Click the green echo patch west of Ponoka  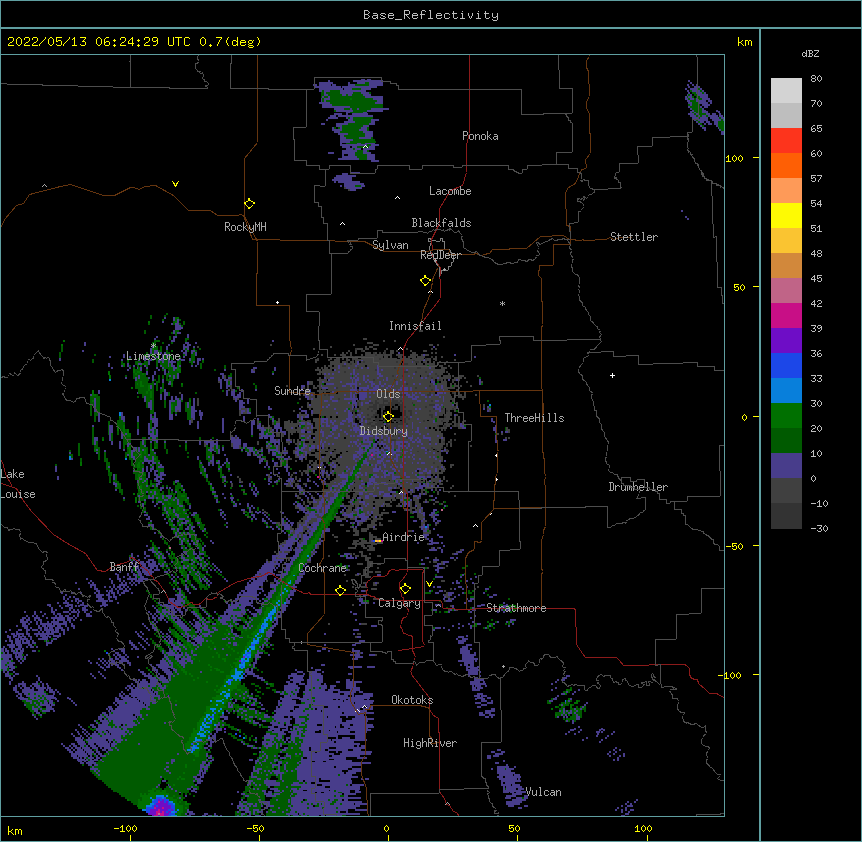pyautogui.click(x=353, y=119)
